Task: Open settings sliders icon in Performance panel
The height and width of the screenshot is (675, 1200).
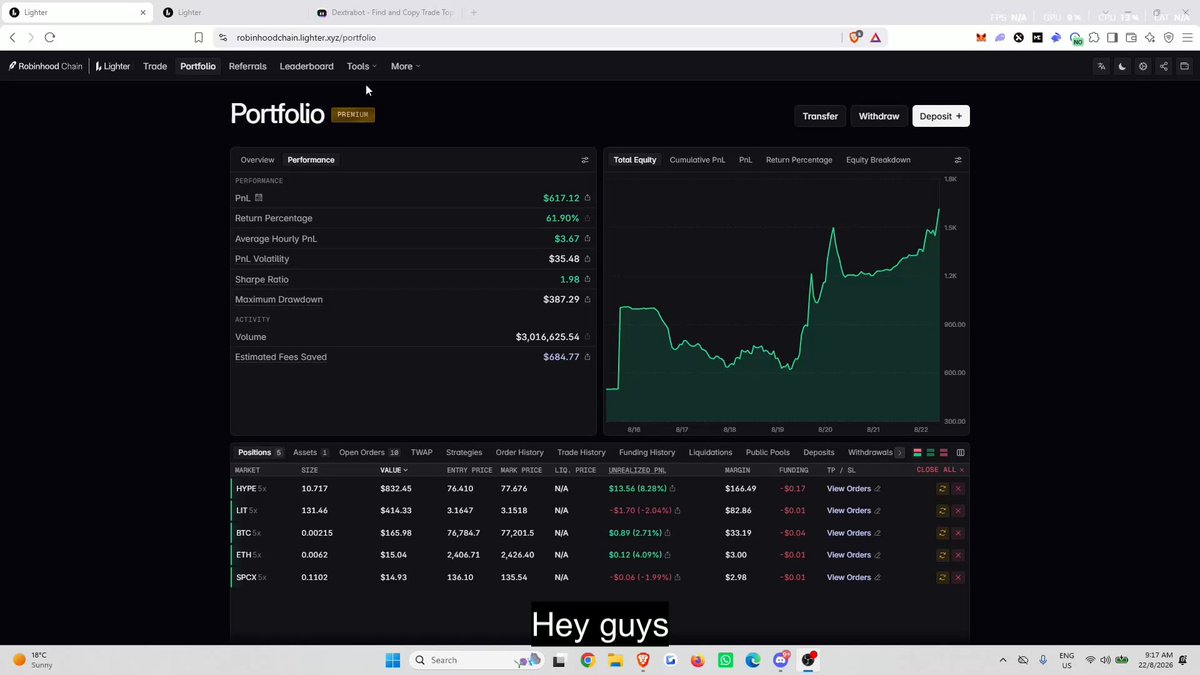Action: 585,160
